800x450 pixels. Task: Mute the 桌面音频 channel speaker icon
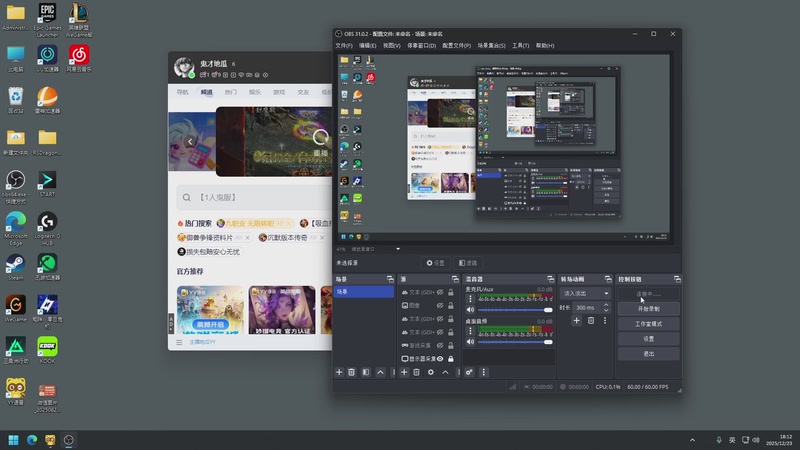click(x=470, y=342)
